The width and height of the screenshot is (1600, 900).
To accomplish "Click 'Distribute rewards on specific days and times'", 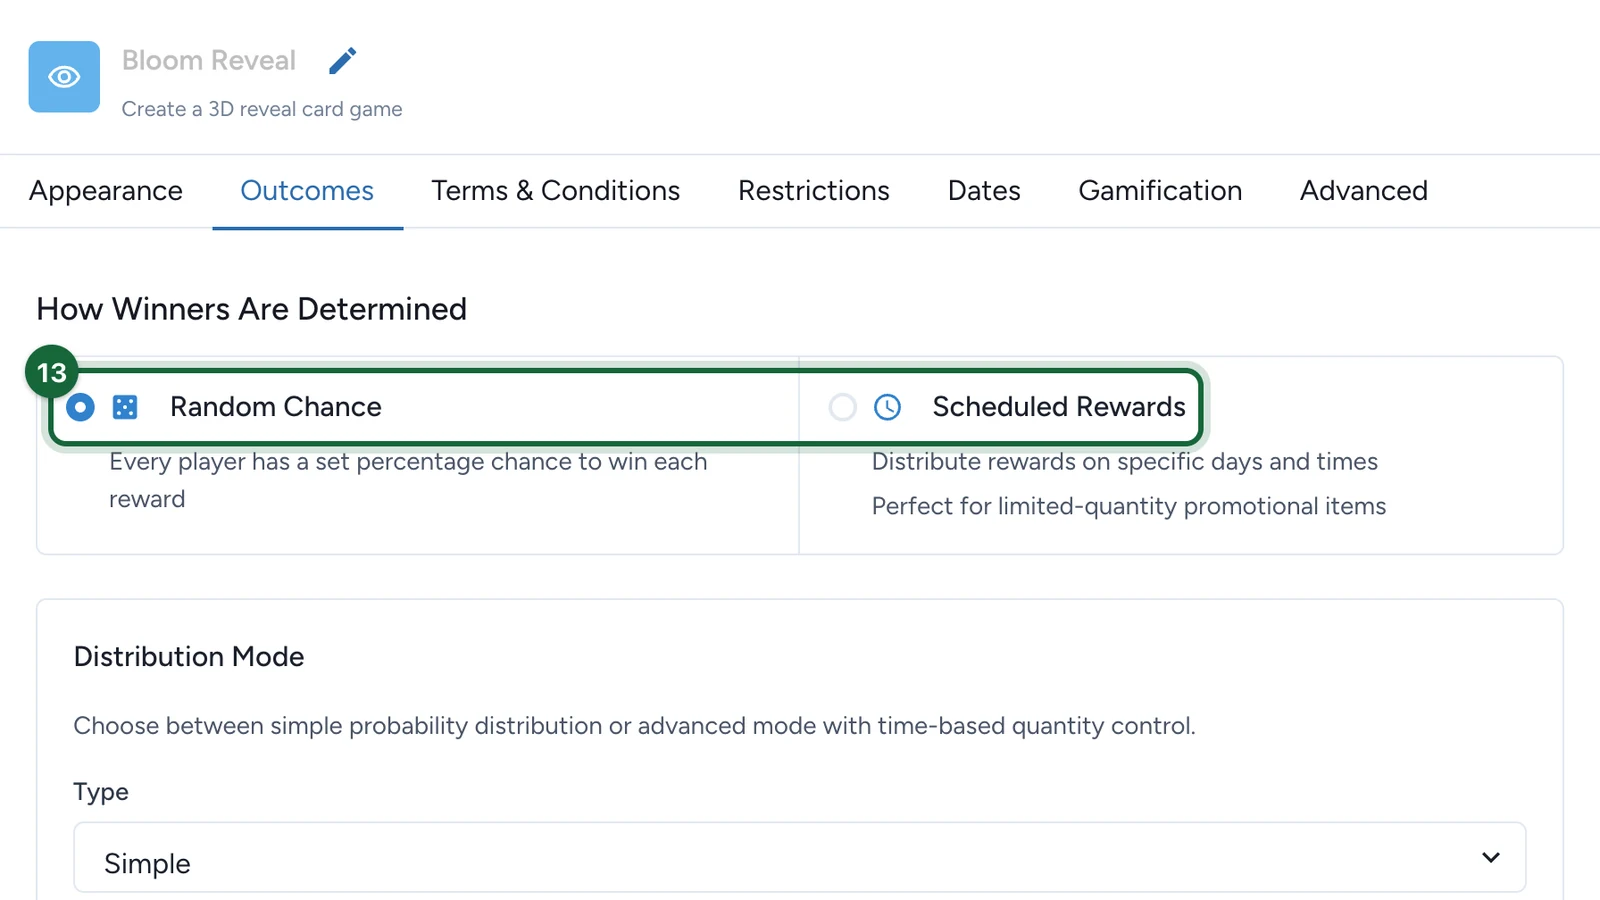I will click(x=1125, y=462).
